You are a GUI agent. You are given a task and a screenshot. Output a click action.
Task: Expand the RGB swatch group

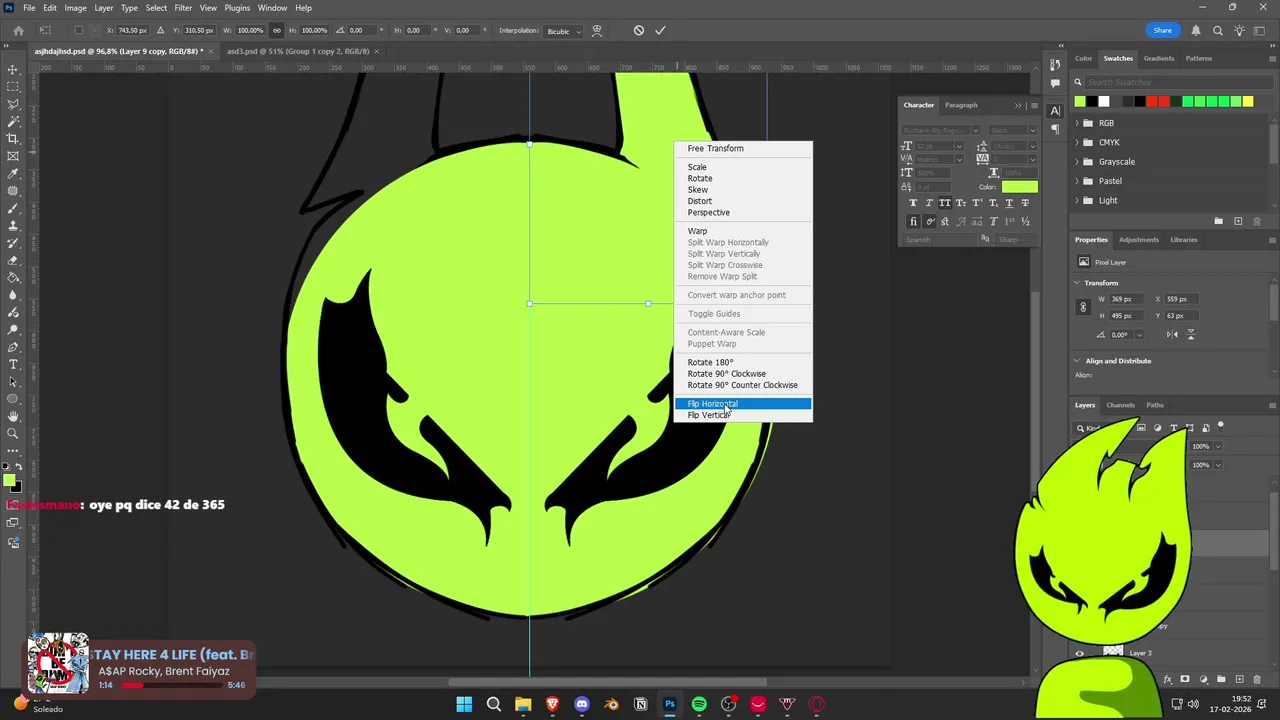1076,123
